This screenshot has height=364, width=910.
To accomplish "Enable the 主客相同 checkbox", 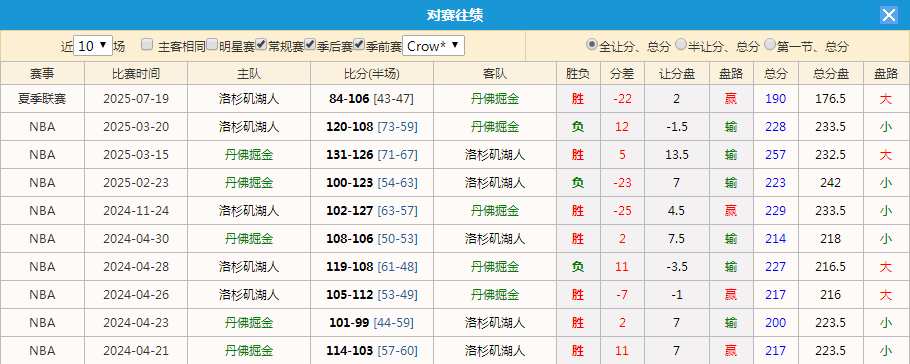I will pyautogui.click(x=147, y=44).
